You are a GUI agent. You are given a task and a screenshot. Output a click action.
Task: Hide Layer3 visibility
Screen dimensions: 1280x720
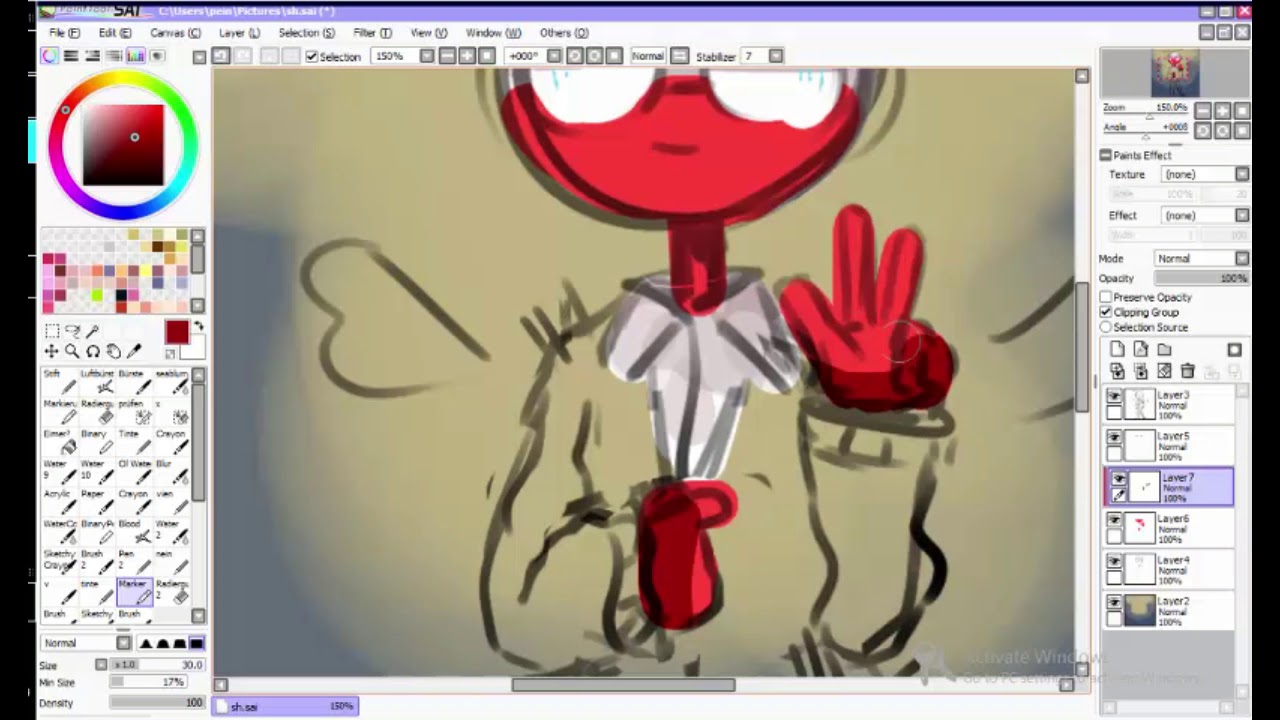click(x=1114, y=397)
